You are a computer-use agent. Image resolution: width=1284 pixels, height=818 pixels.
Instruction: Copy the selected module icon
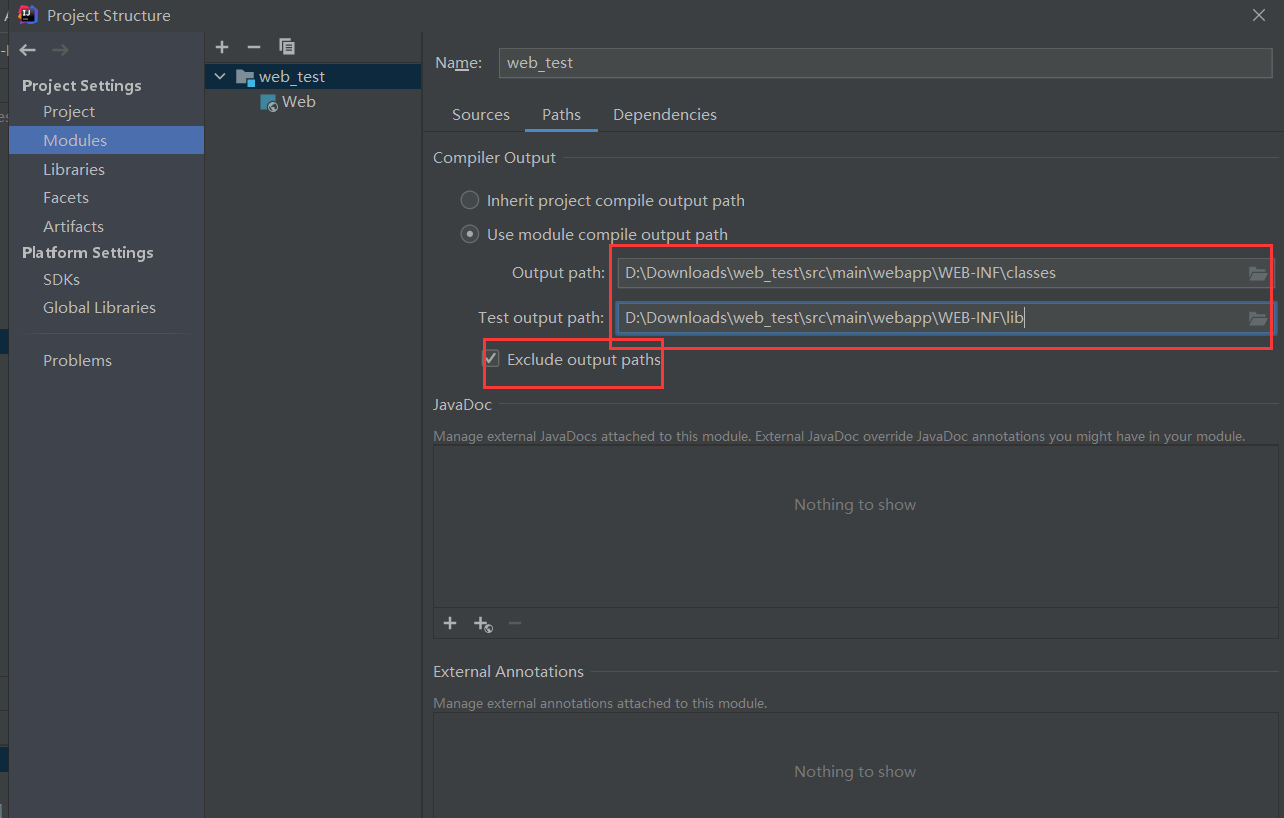287,47
